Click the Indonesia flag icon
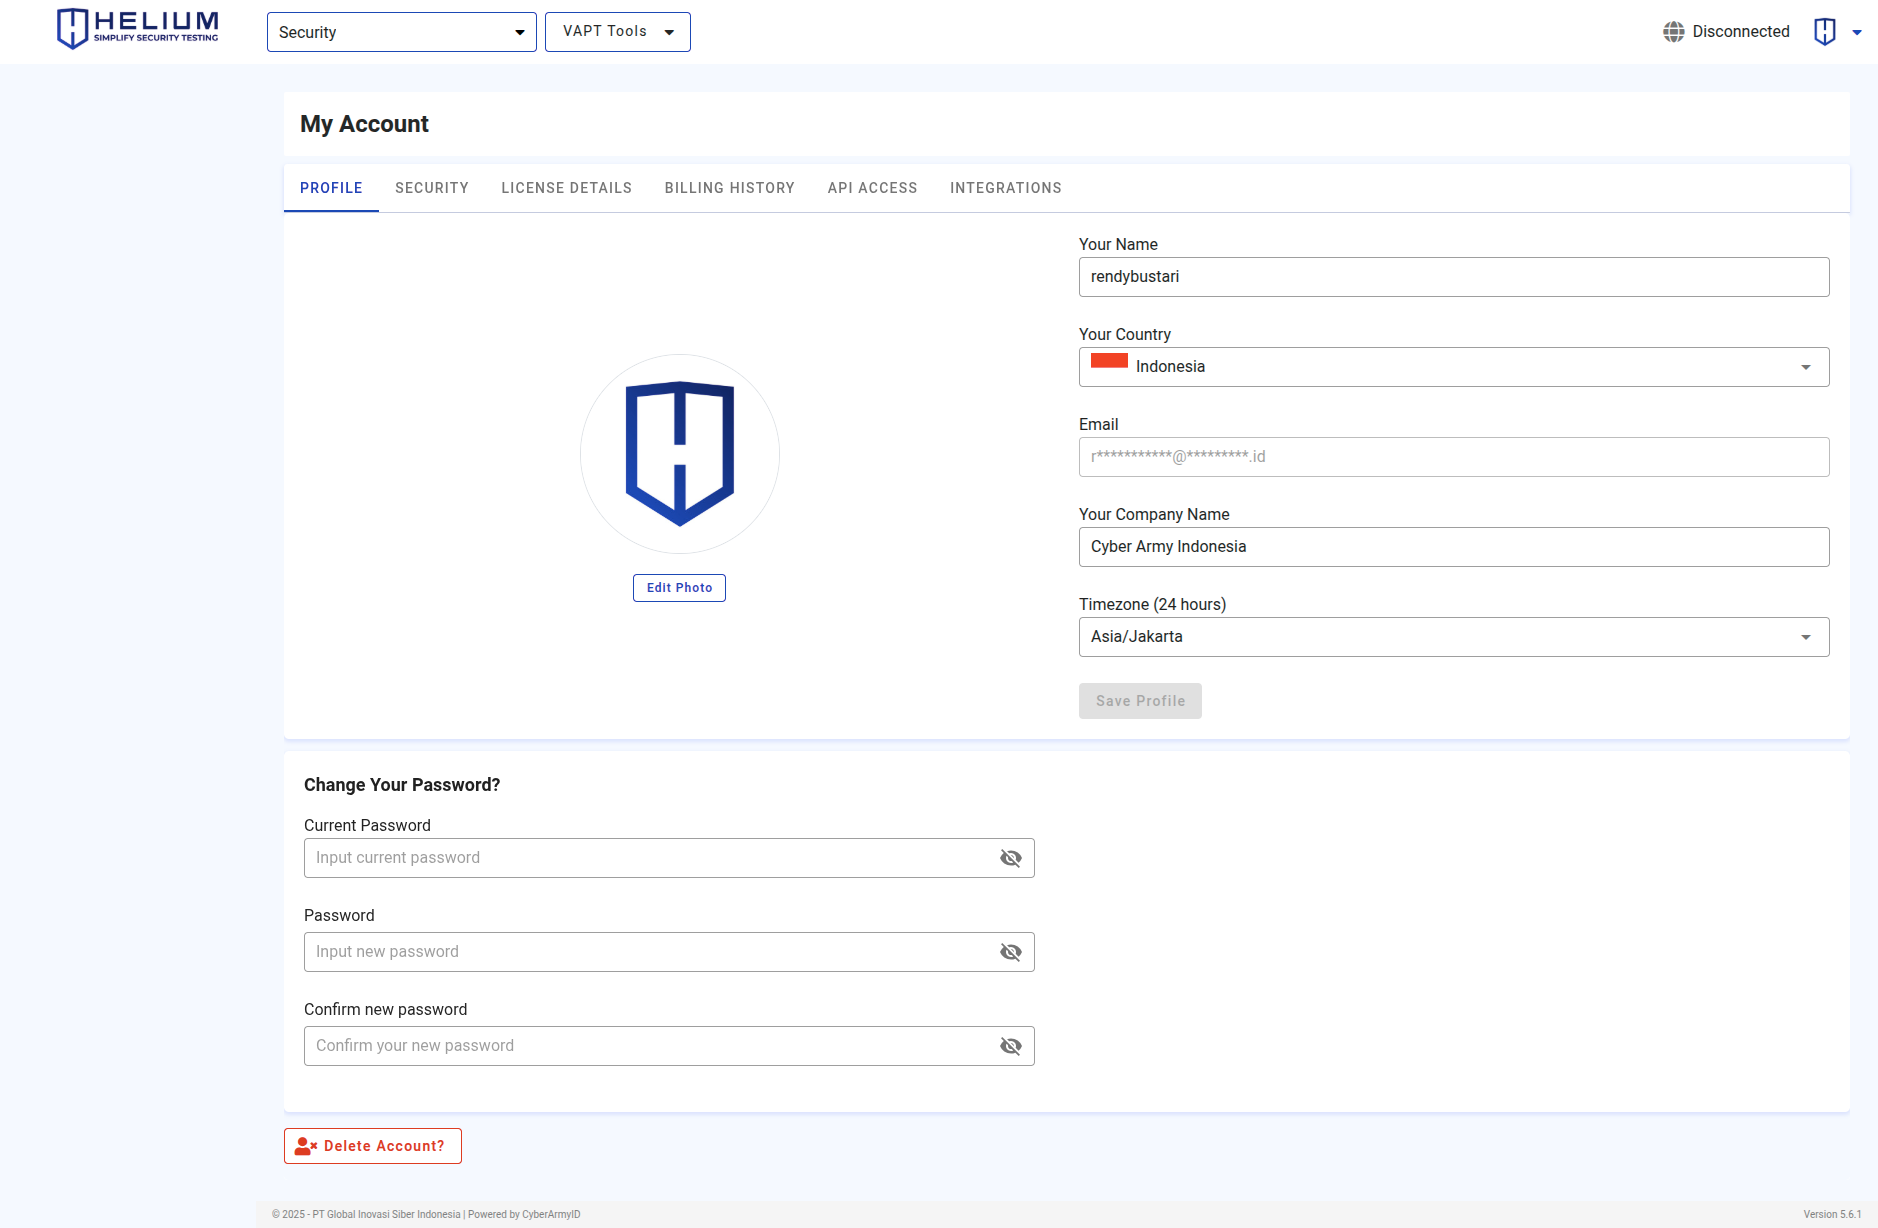1878x1228 pixels. (1109, 362)
